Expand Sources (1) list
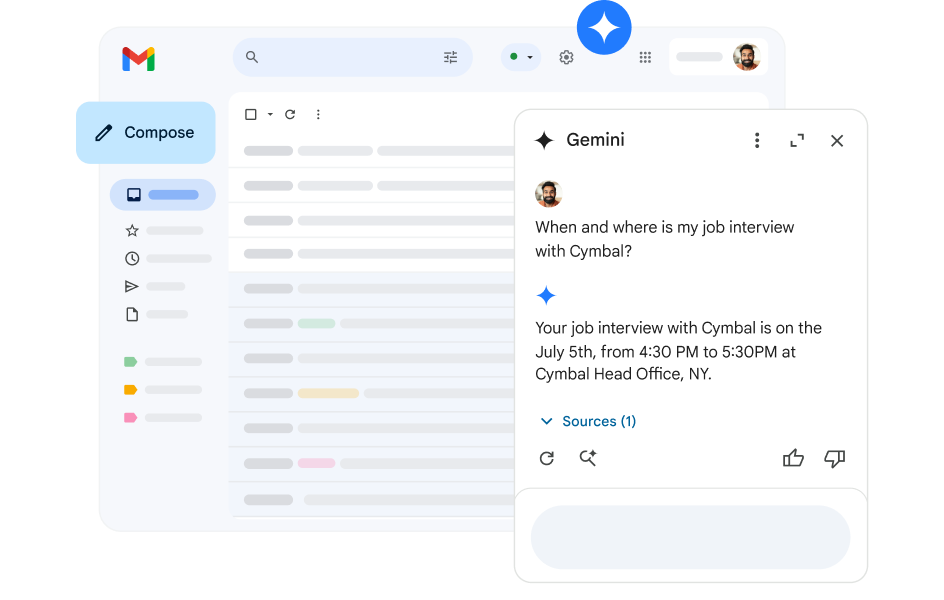 pyautogui.click(x=588, y=421)
